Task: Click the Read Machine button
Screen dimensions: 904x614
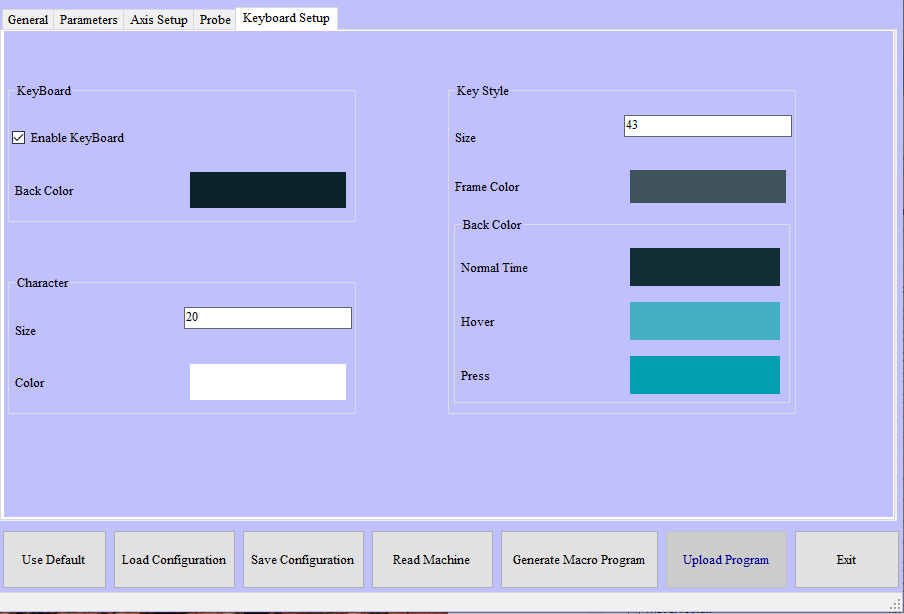Action: coord(432,560)
